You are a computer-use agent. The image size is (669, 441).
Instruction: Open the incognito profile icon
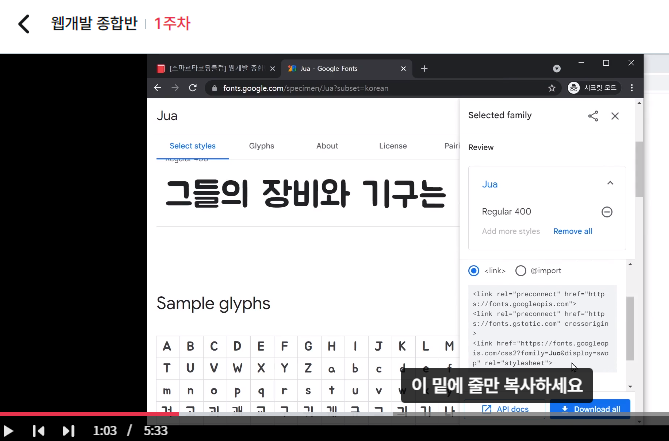[573, 88]
